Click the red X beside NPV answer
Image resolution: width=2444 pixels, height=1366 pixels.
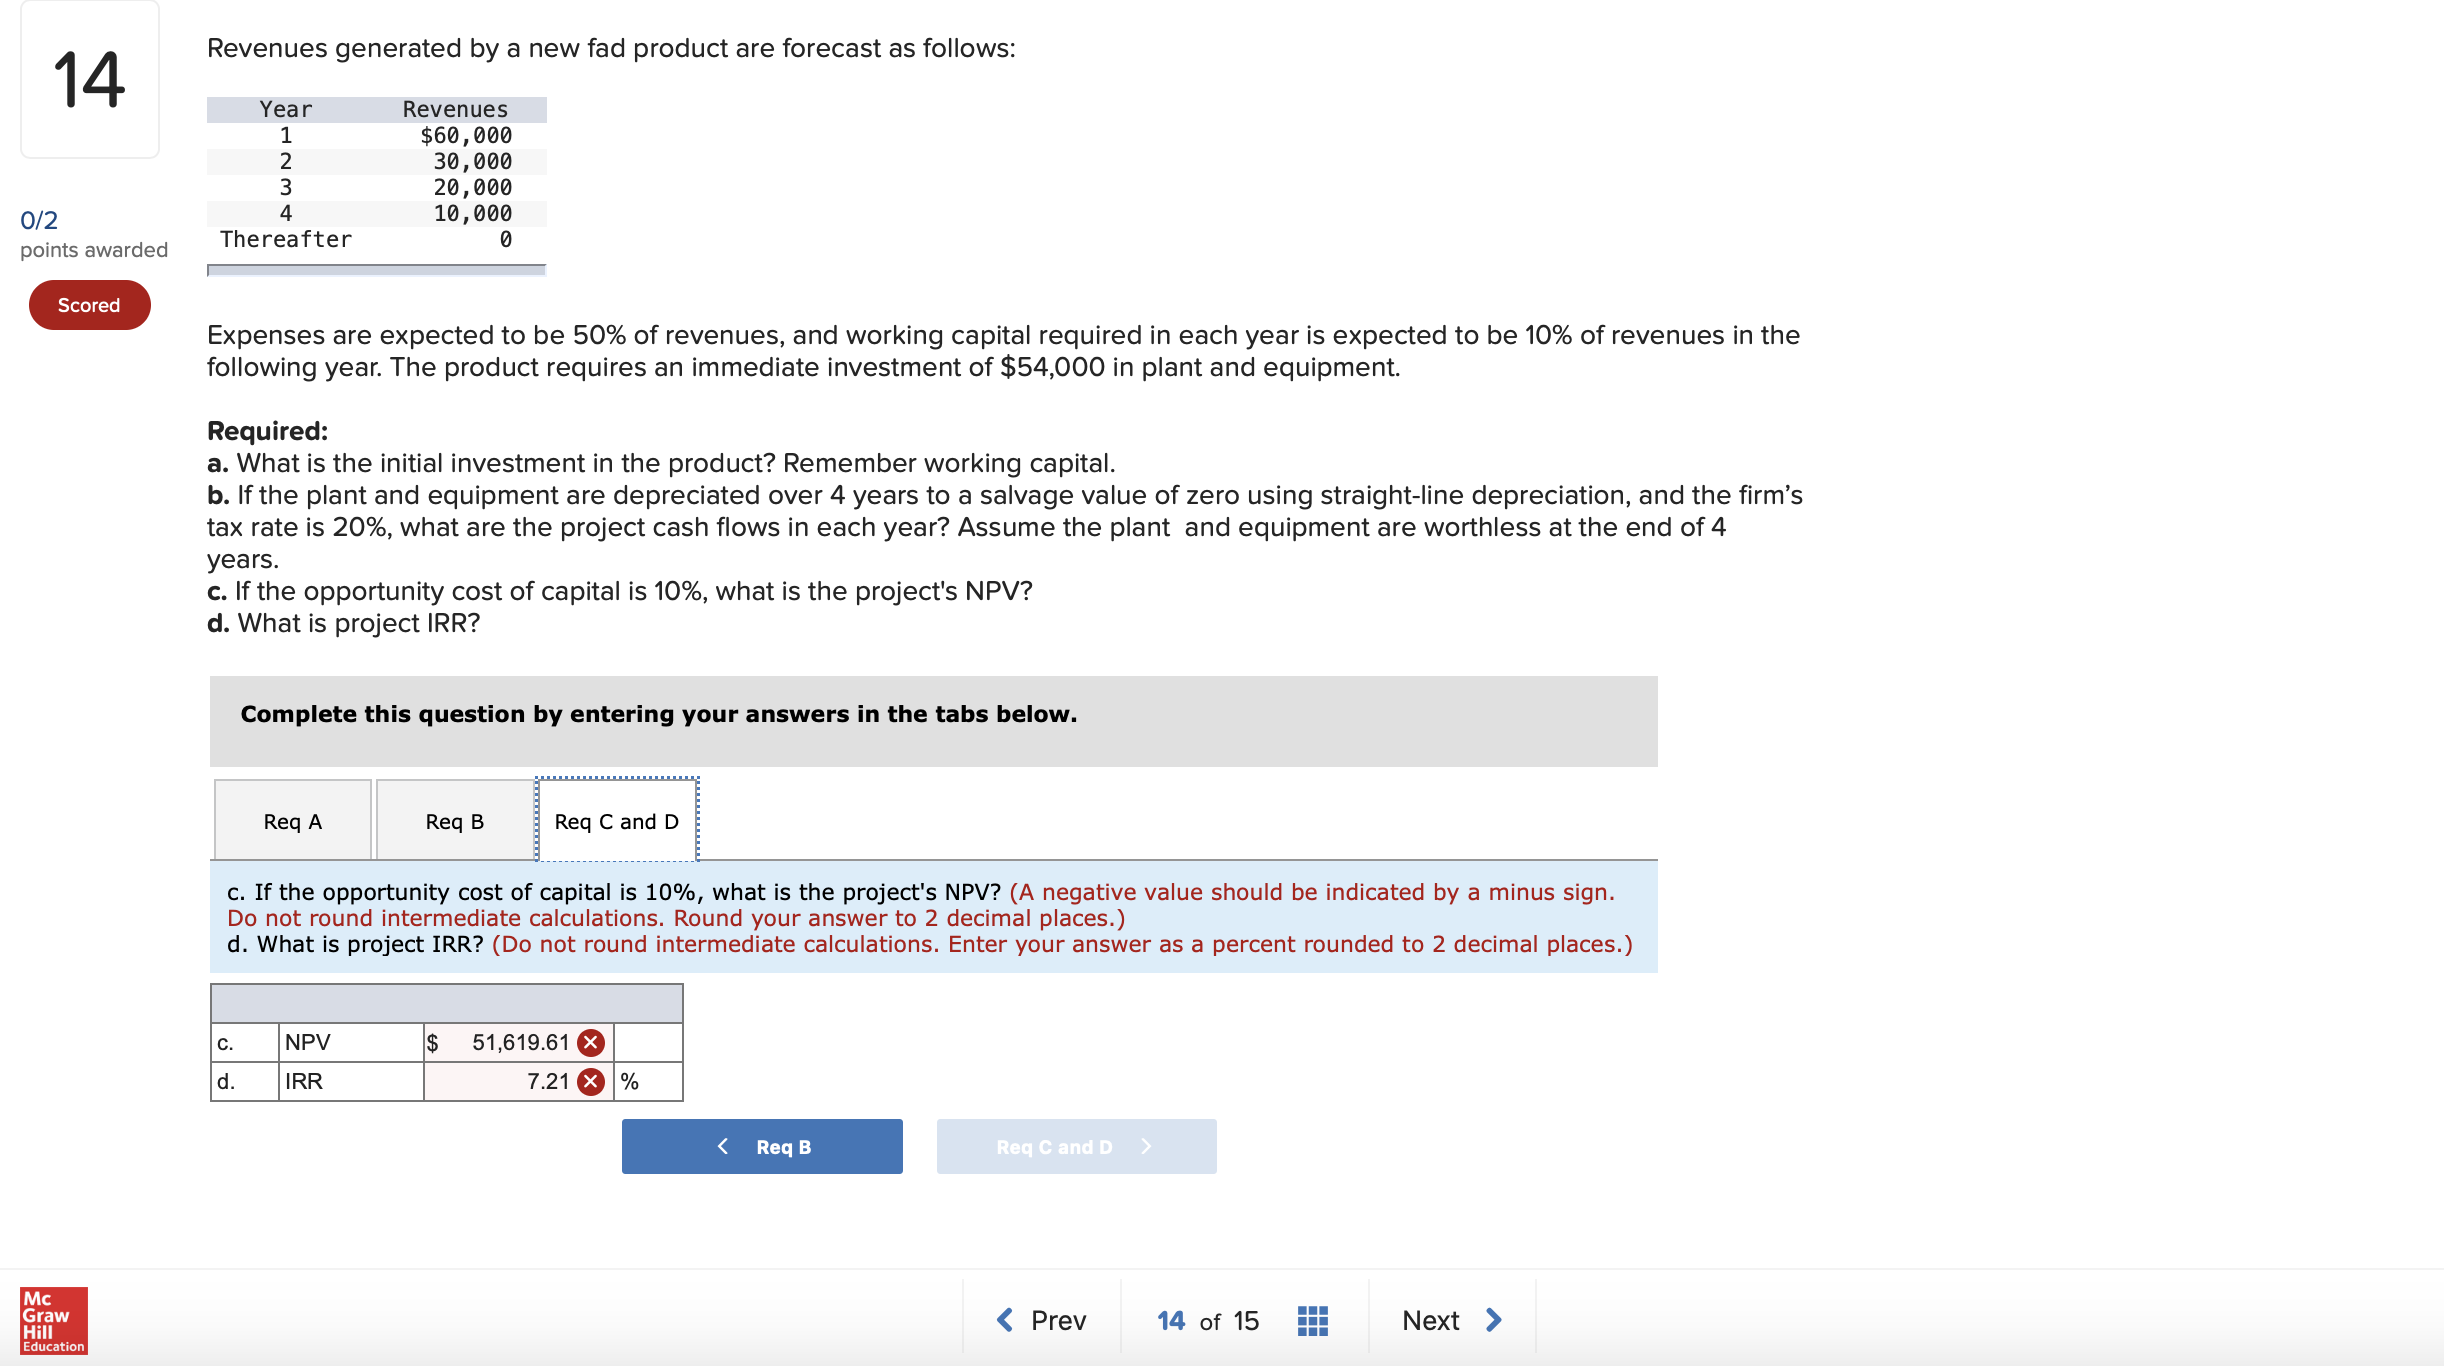click(591, 1043)
